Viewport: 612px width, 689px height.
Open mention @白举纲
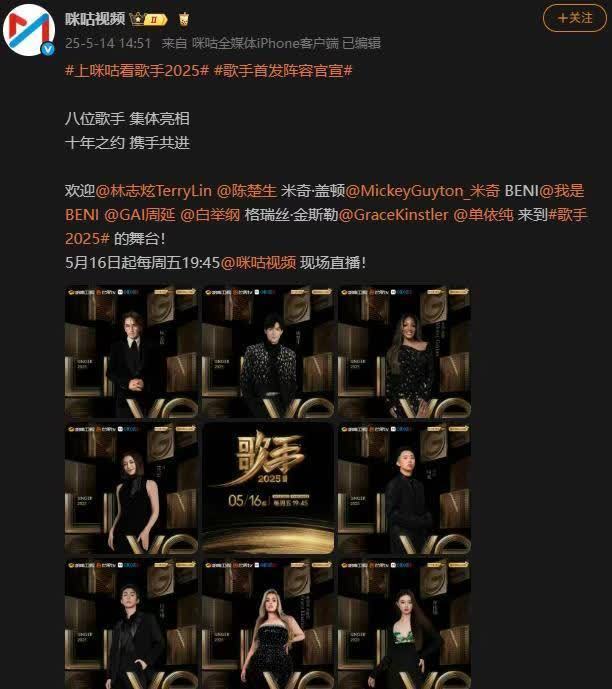[210, 214]
